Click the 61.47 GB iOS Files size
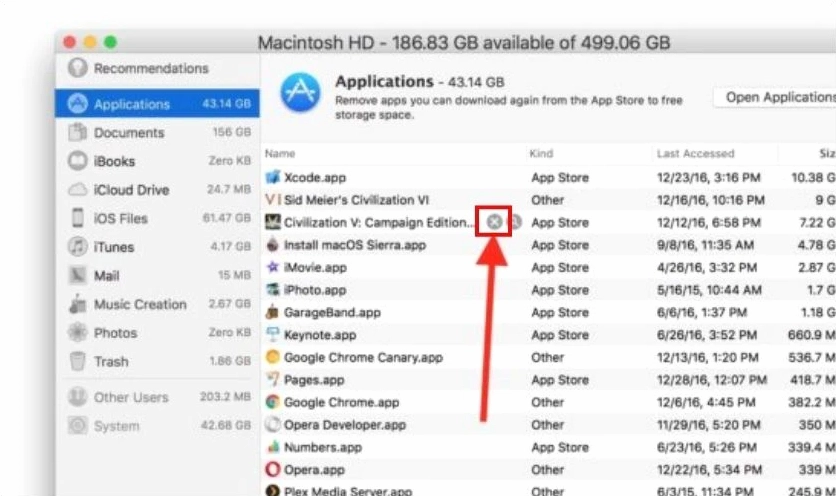The image size is (836, 496). (x=227, y=218)
